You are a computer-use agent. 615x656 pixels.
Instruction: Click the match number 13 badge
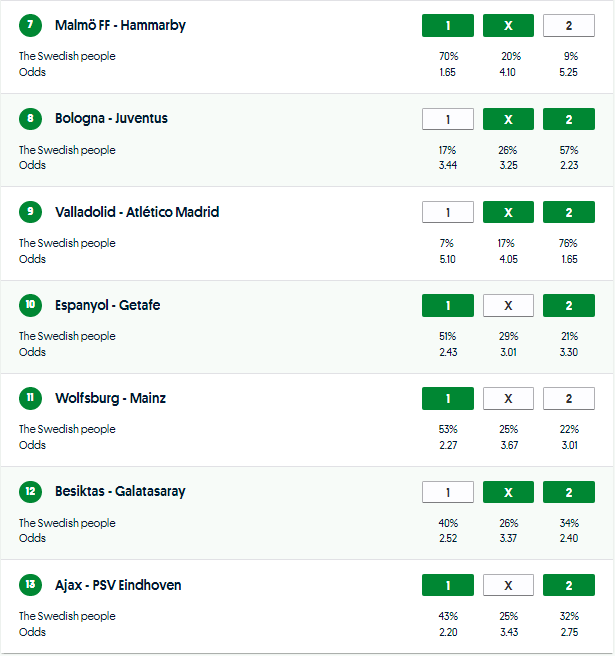coord(31,585)
